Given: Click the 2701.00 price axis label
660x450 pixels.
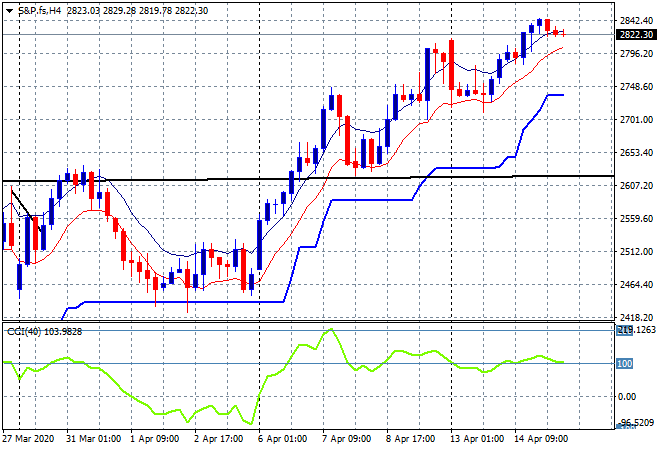Looking at the screenshot, I should coord(636,120).
